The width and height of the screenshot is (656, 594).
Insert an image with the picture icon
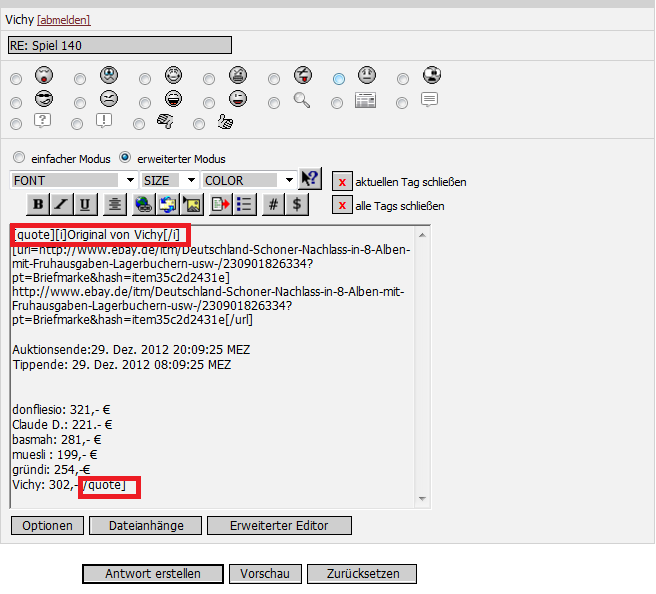click(x=192, y=204)
